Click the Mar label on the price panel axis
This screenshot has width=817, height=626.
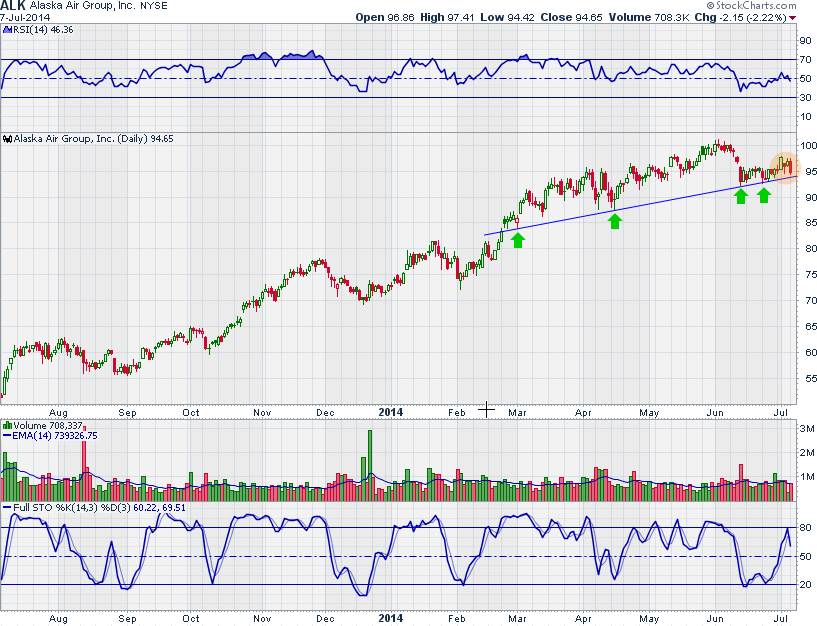click(517, 413)
